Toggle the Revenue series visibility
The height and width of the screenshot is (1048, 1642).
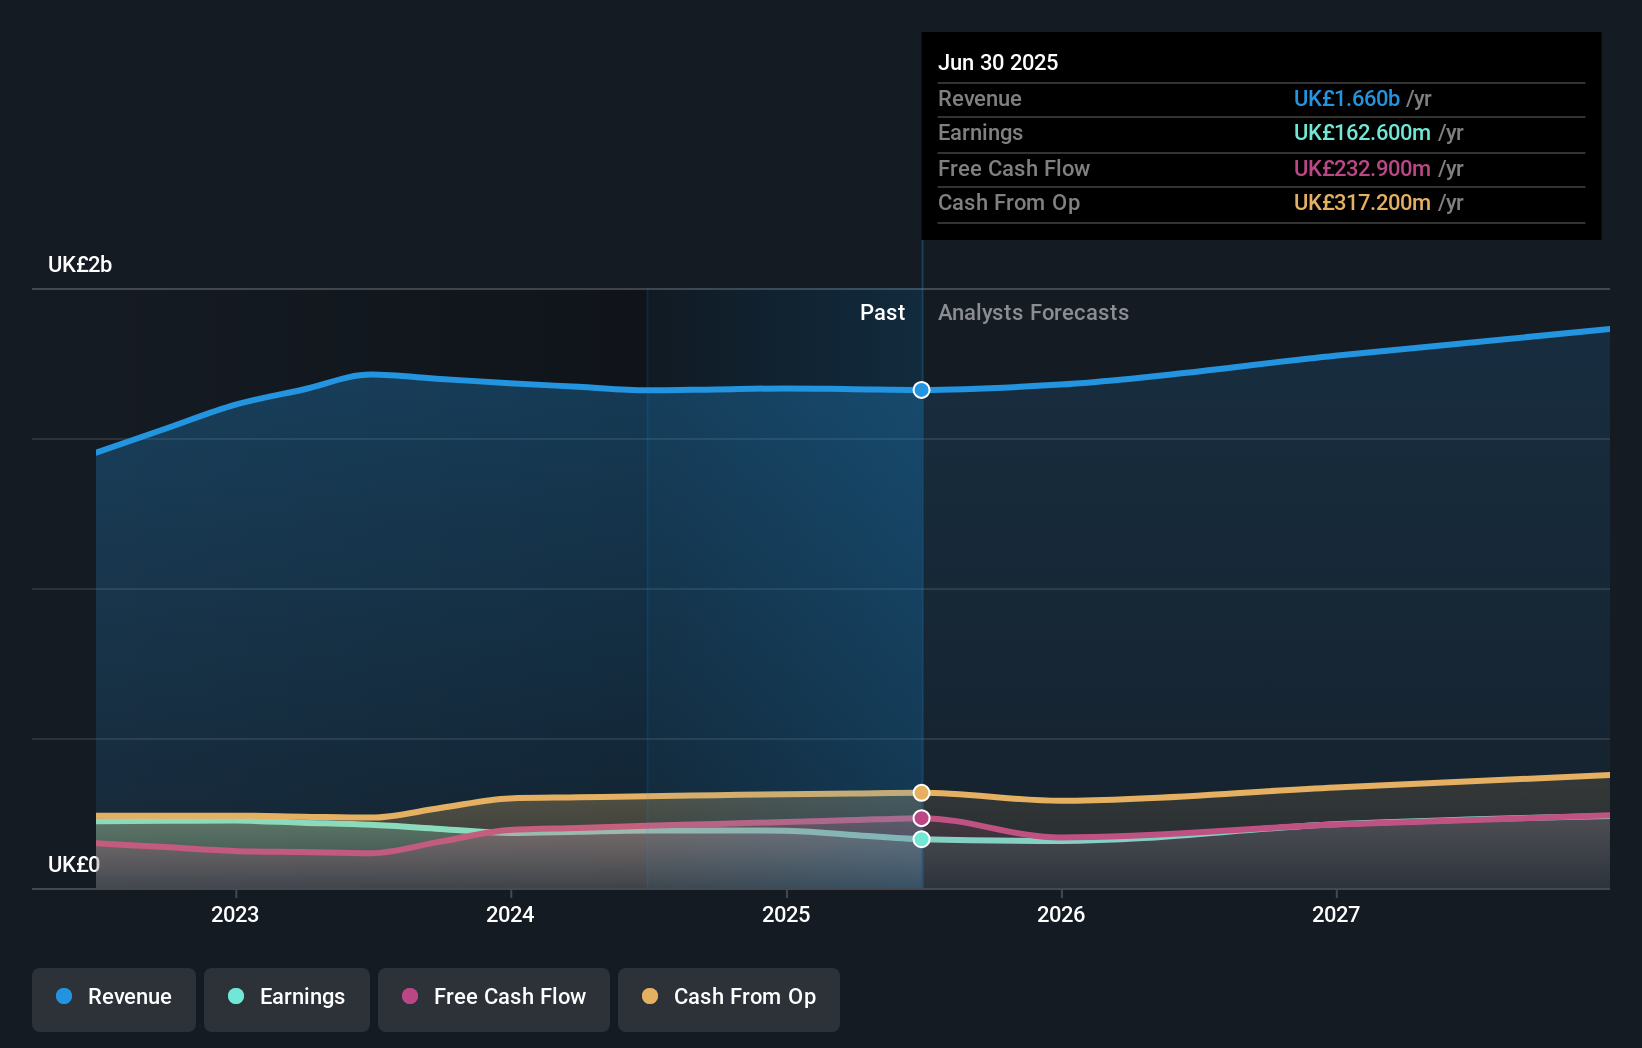113,997
